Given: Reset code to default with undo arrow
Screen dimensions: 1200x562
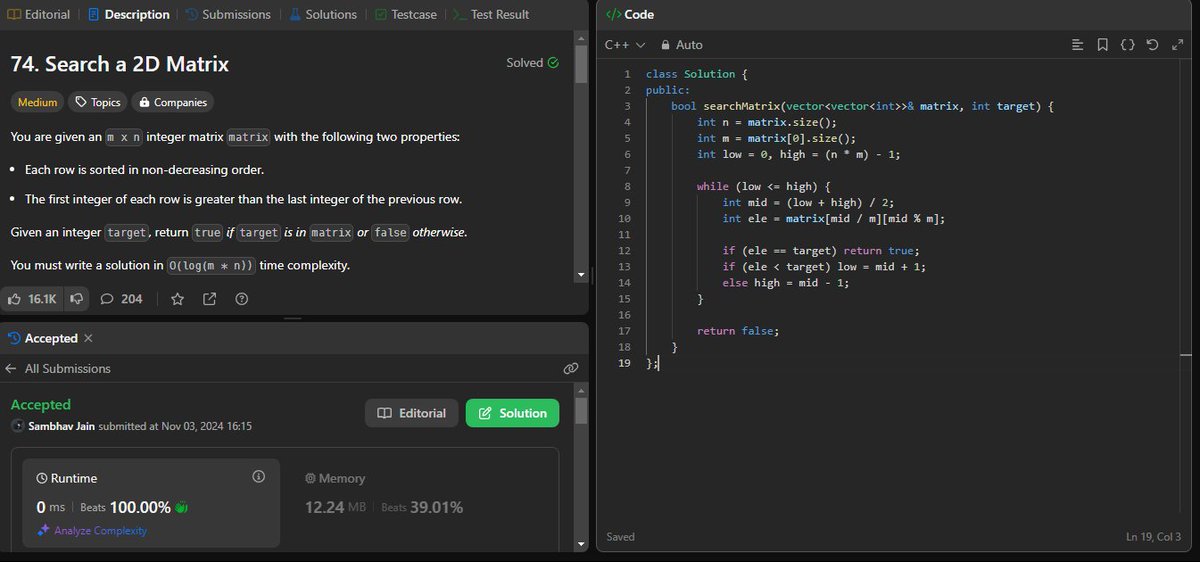Looking at the screenshot, I should (1152, 45).
